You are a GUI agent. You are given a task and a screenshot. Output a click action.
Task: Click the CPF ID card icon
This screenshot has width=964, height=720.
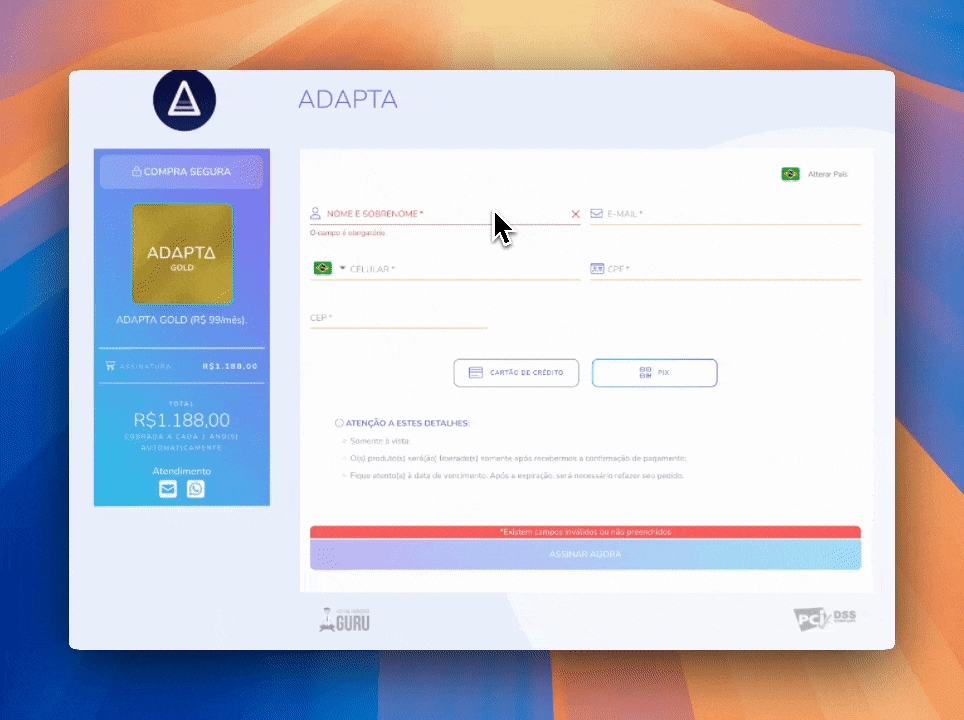597,269
